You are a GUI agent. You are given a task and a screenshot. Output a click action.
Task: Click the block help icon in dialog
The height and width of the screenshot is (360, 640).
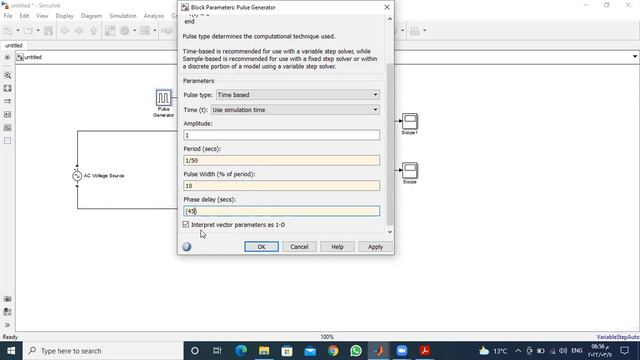pyautogui.click(x=187, y=247)
